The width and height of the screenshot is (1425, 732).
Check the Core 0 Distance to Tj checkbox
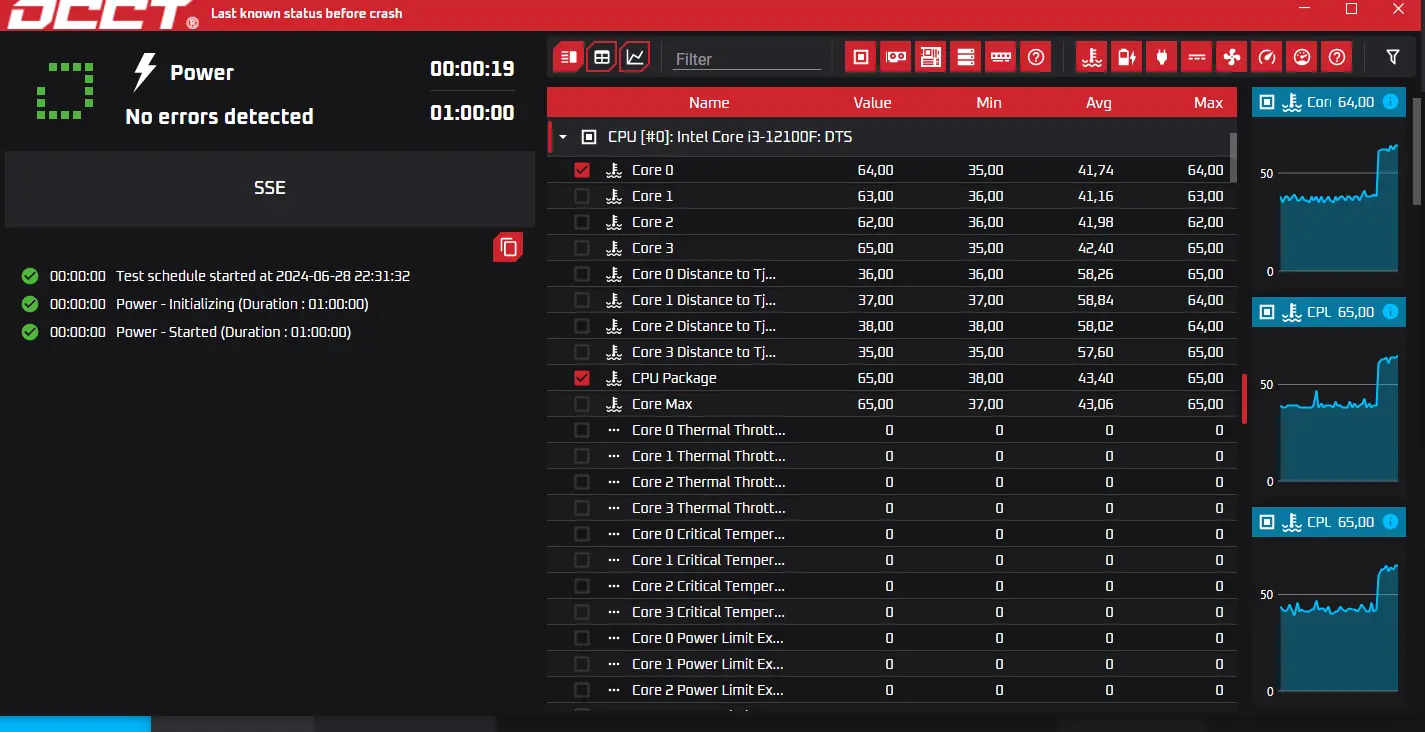(x=582, y=274)
